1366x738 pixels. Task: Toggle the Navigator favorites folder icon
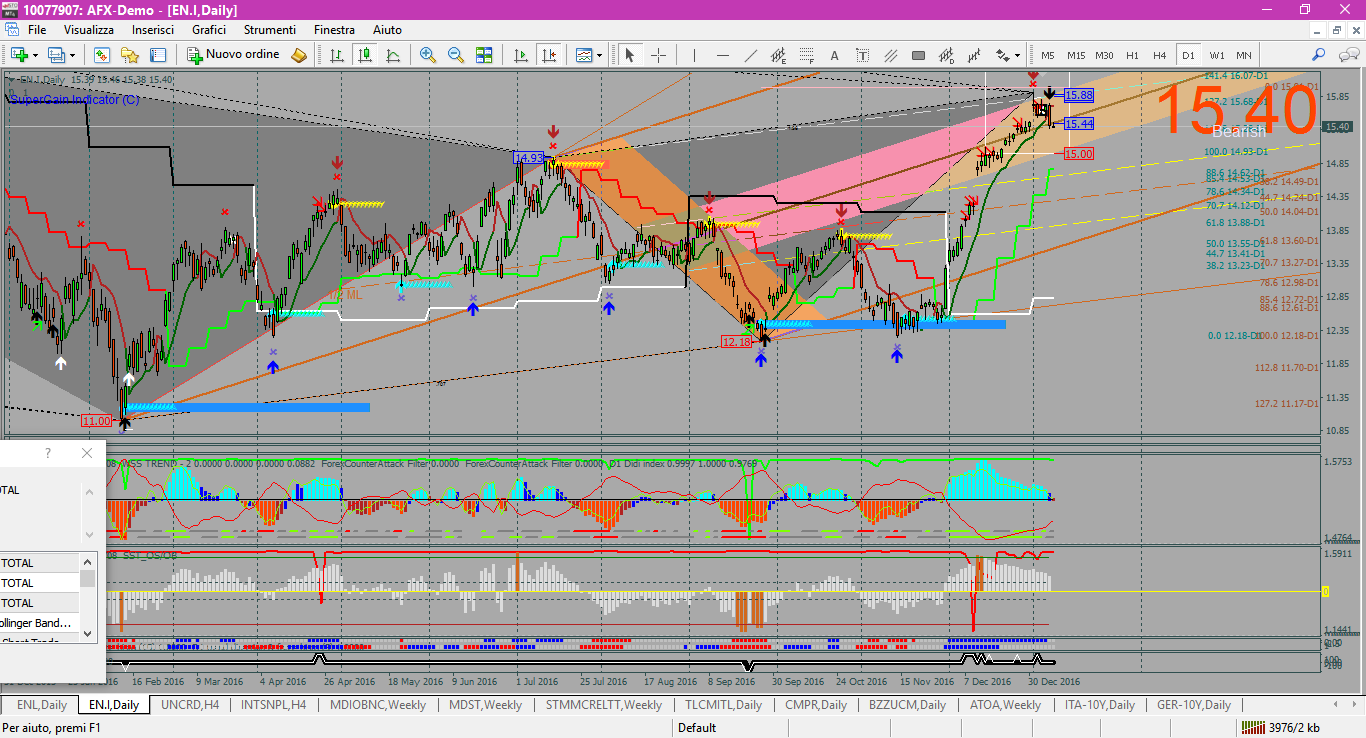(130, 55)
